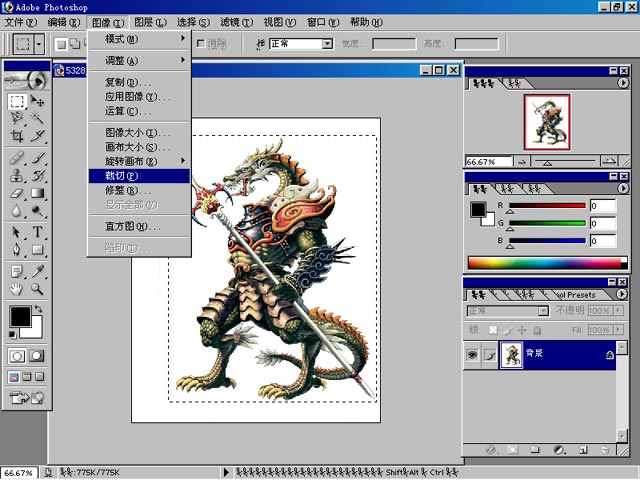This screenshot has height=480, width=640.
Task: Switch to Quick Mask mode
Action: pos(36,356)
